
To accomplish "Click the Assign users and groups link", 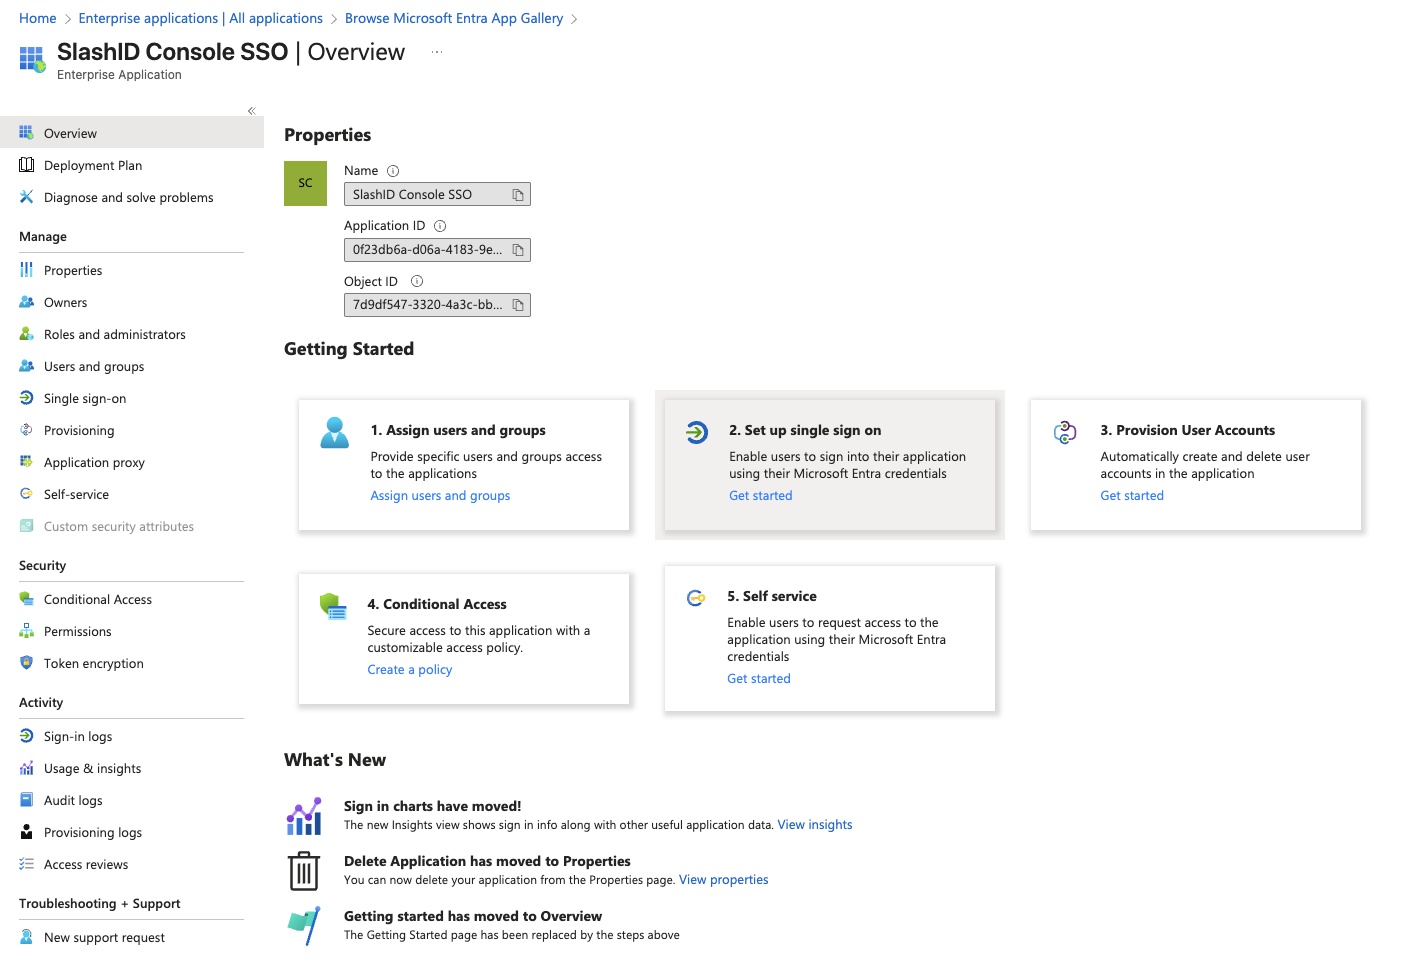I will tap(440, 496).
